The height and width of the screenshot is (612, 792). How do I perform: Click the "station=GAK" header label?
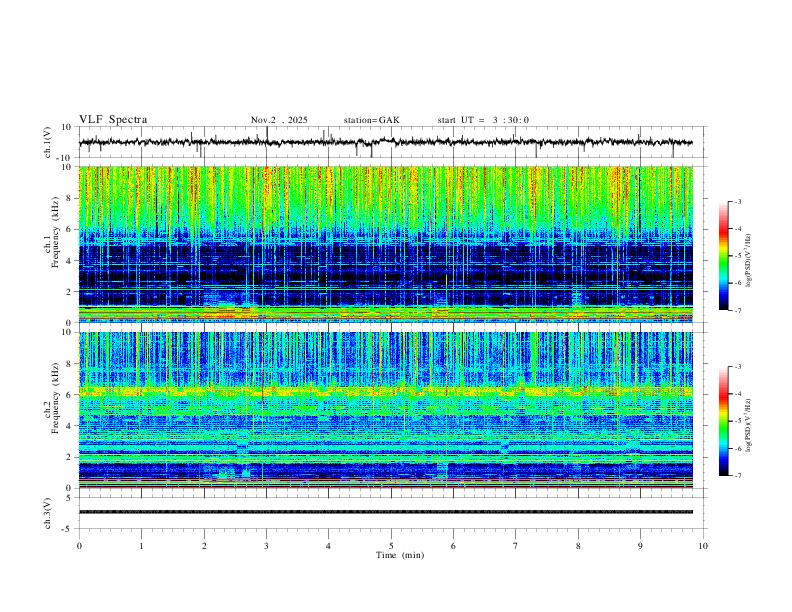coord(371,120)
